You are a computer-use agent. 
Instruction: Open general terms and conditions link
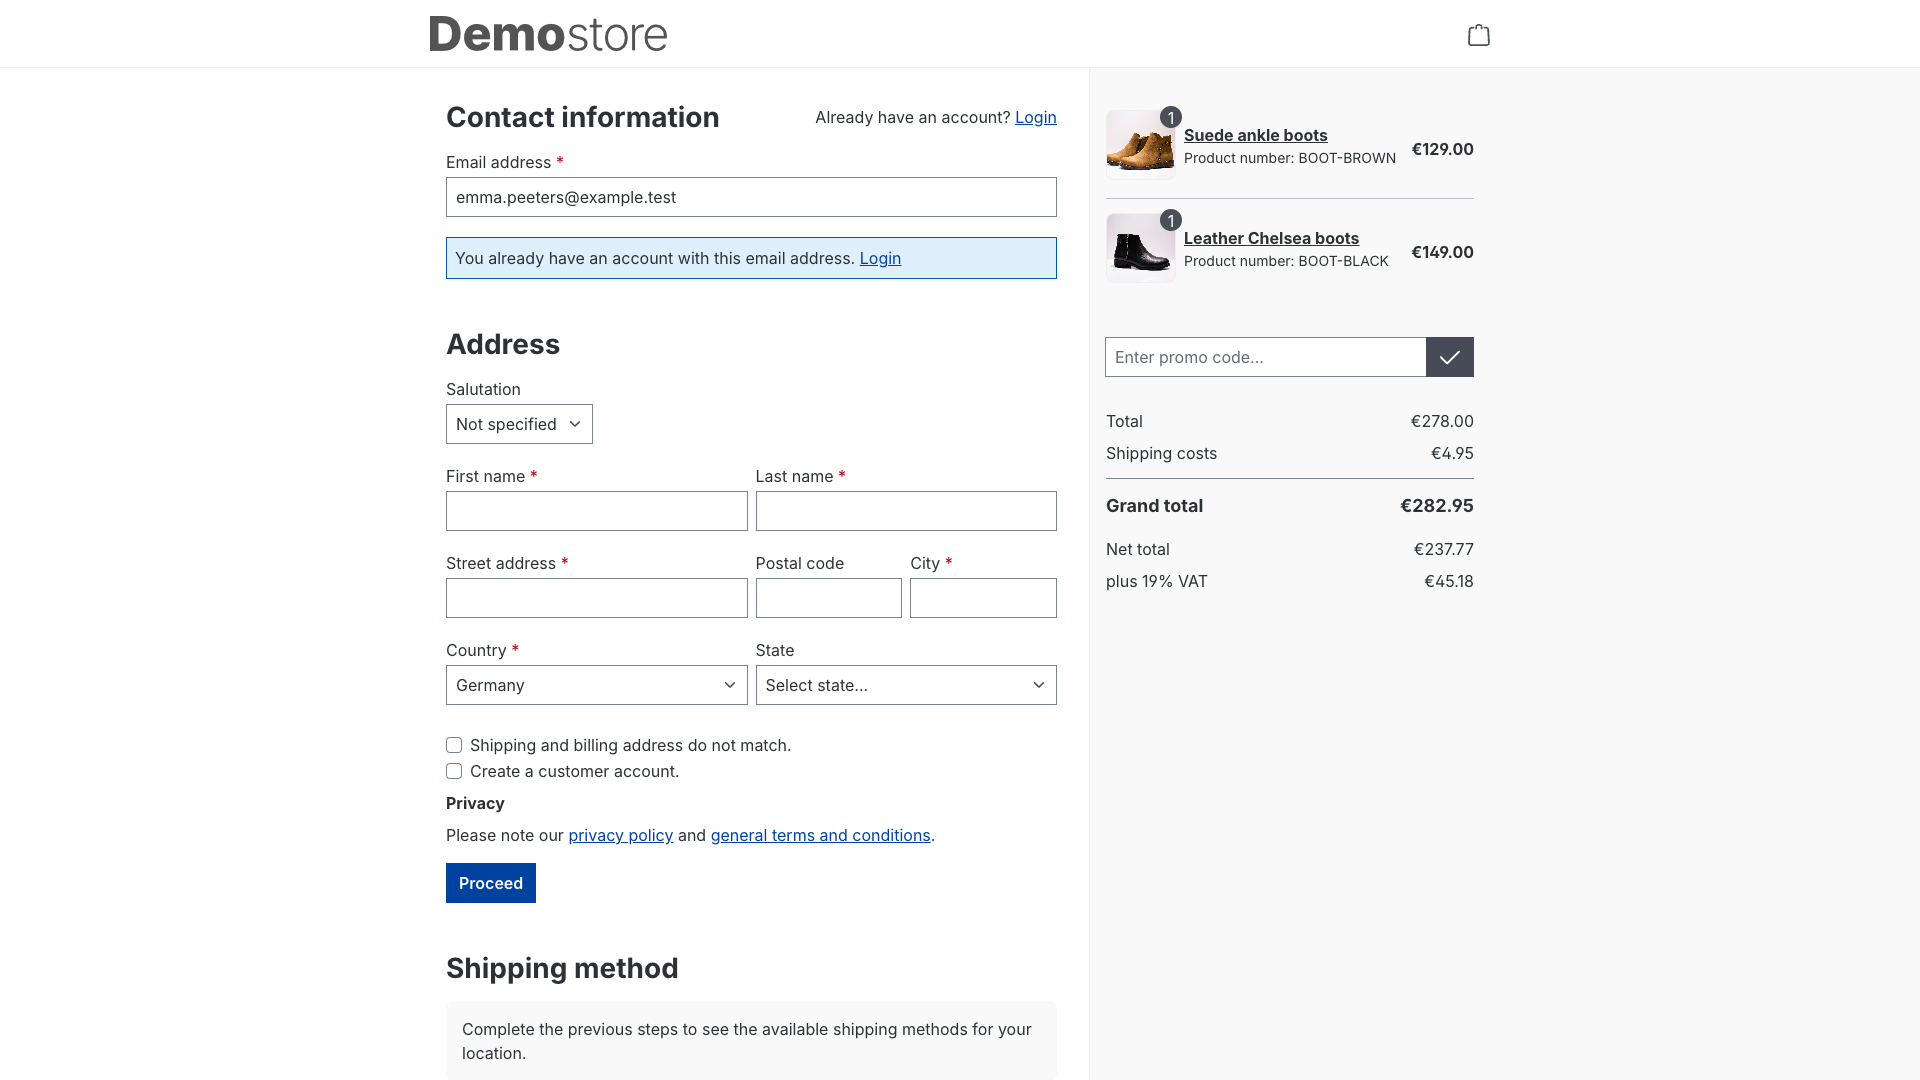coord(820,835)
